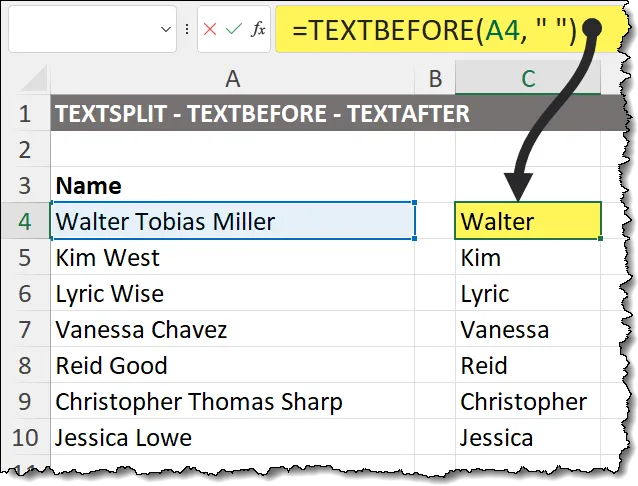Select row 10 header
Image resolution: width=638 pixels, height=486 pixels.
26,437
